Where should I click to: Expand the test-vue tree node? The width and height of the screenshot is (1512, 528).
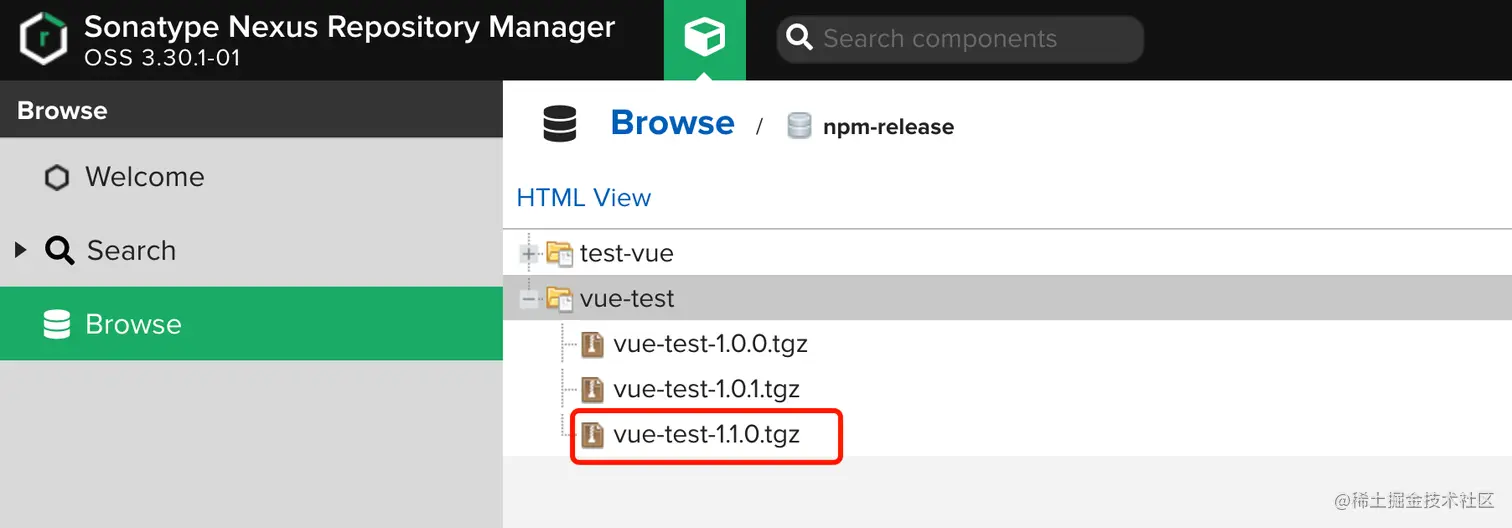click(528, 254)
